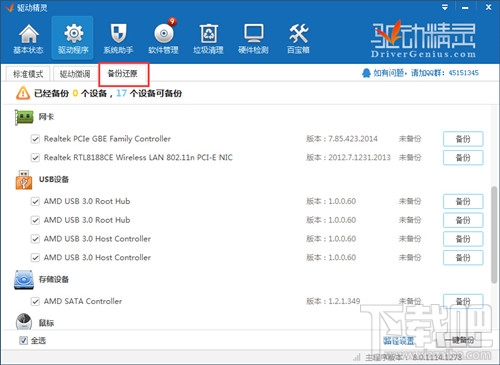Switch to the 标准模式 tab
The image size is (500, 365).
click(x=28, y=74)
